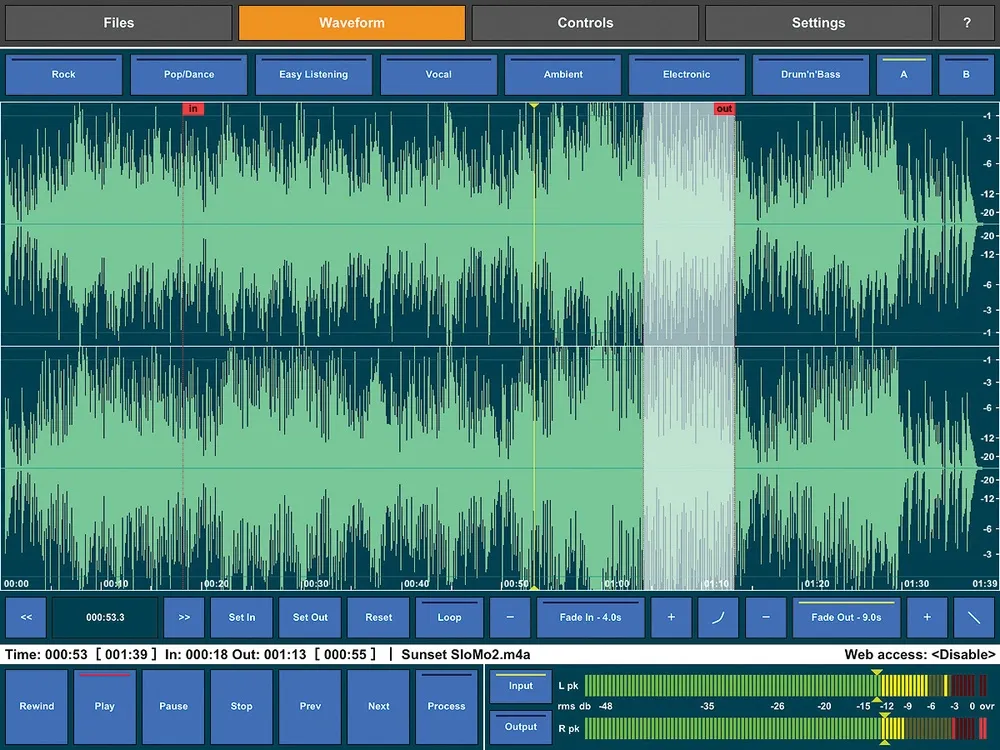Increase Fade Out time with plus
The image size is (1000, 750).
pos(927,618)
